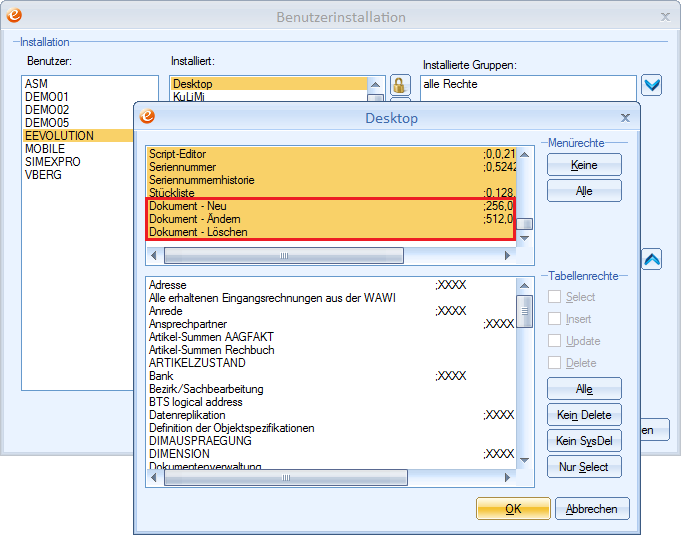Click the Nur Select button
This screenshot has width=681, height=535.
click(584, 467)
